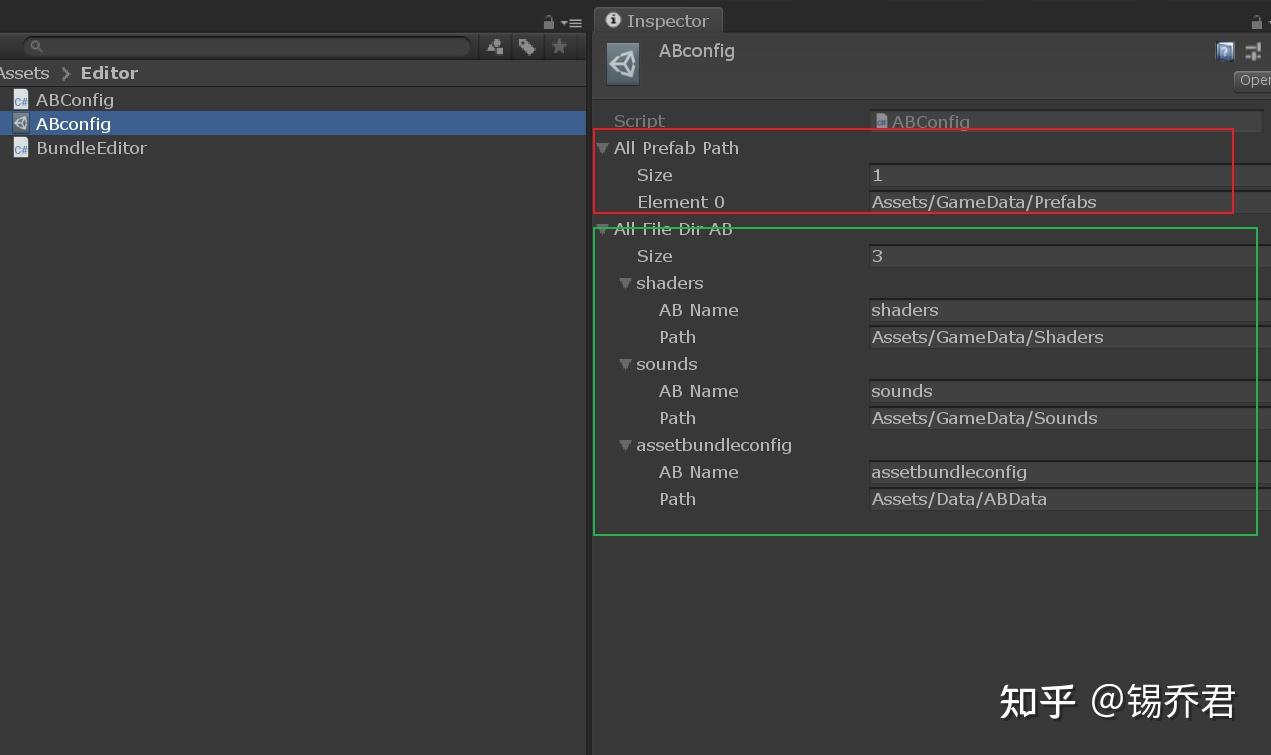Select the ABConfig script in Project window
Screen dimensions: 1271x755
coord(74,99)
